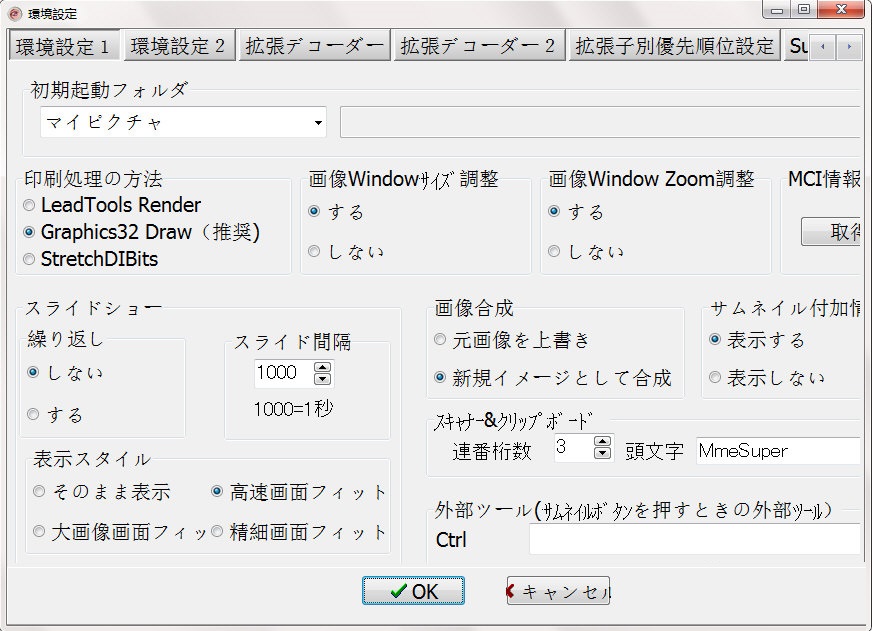Enable する for slideshow 繰り返し

coord(33,414)
